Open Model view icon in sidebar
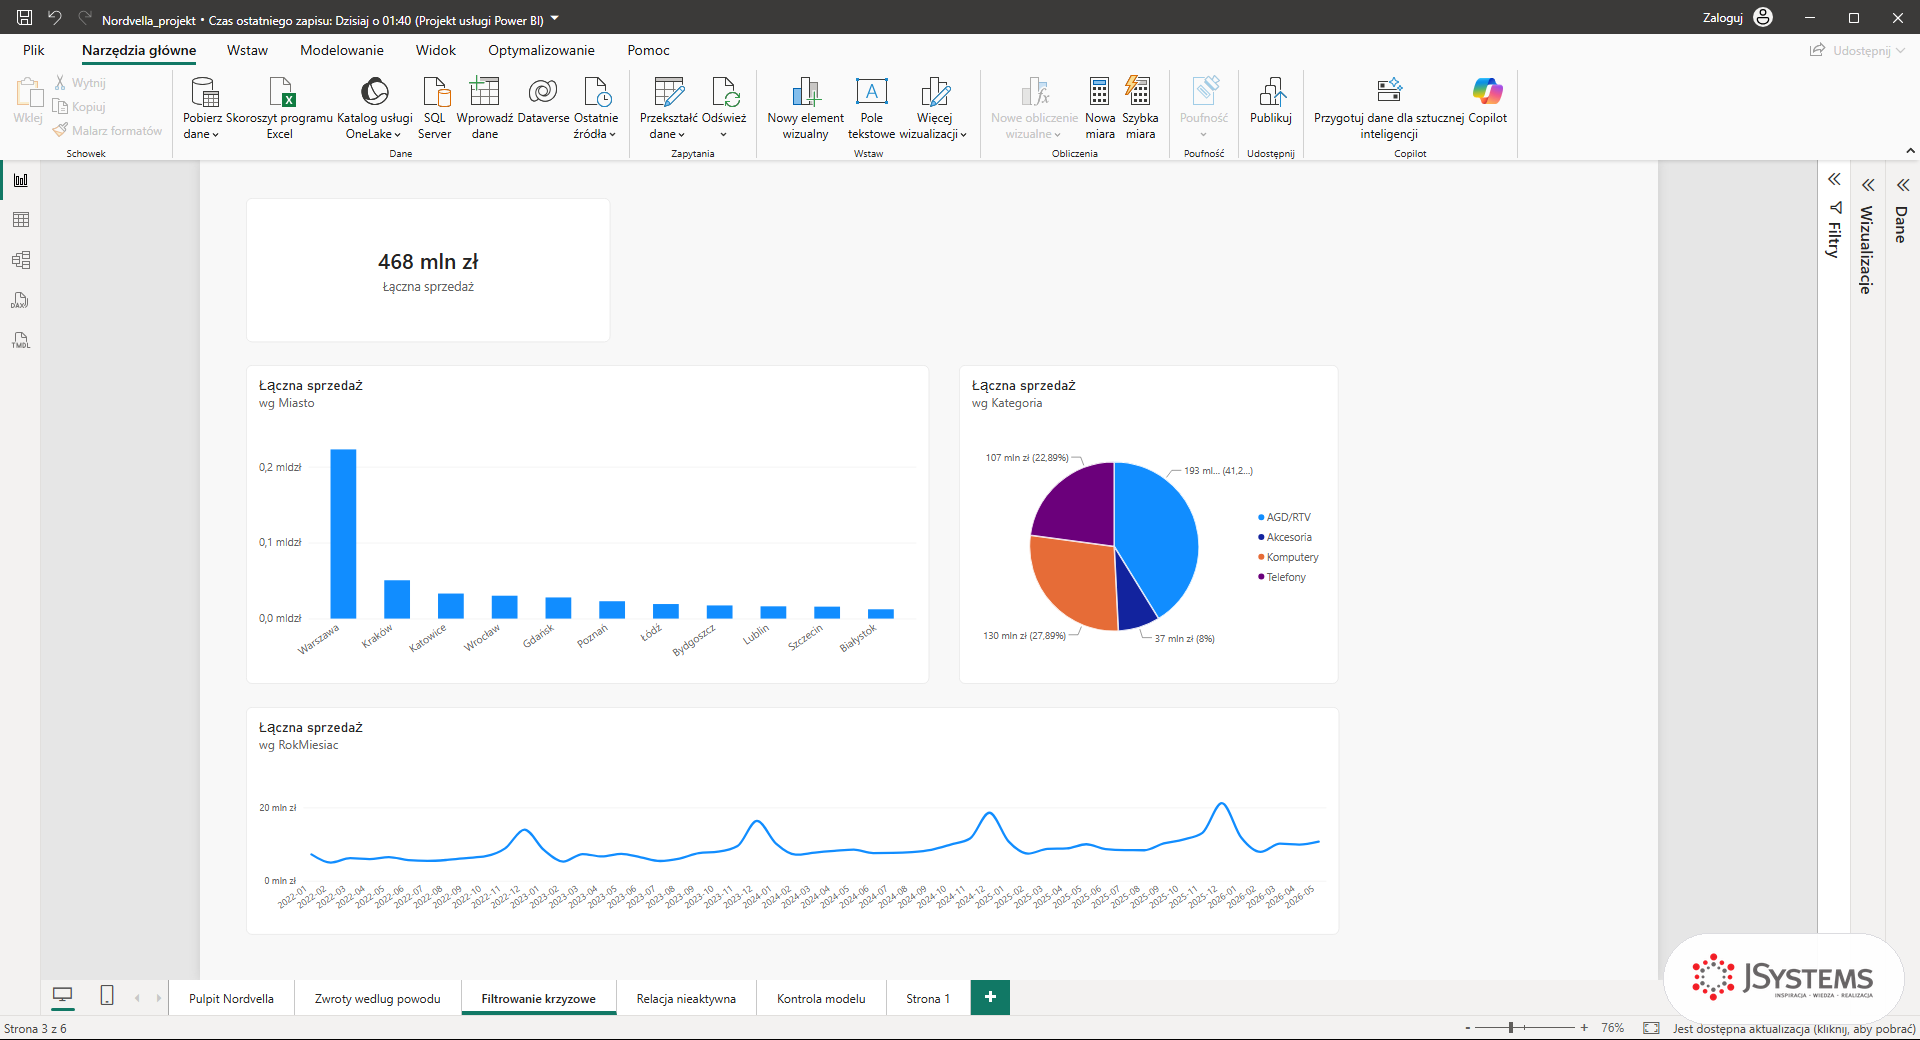1920x1040 pixels. pyautogui.click(x=20, y=260)
